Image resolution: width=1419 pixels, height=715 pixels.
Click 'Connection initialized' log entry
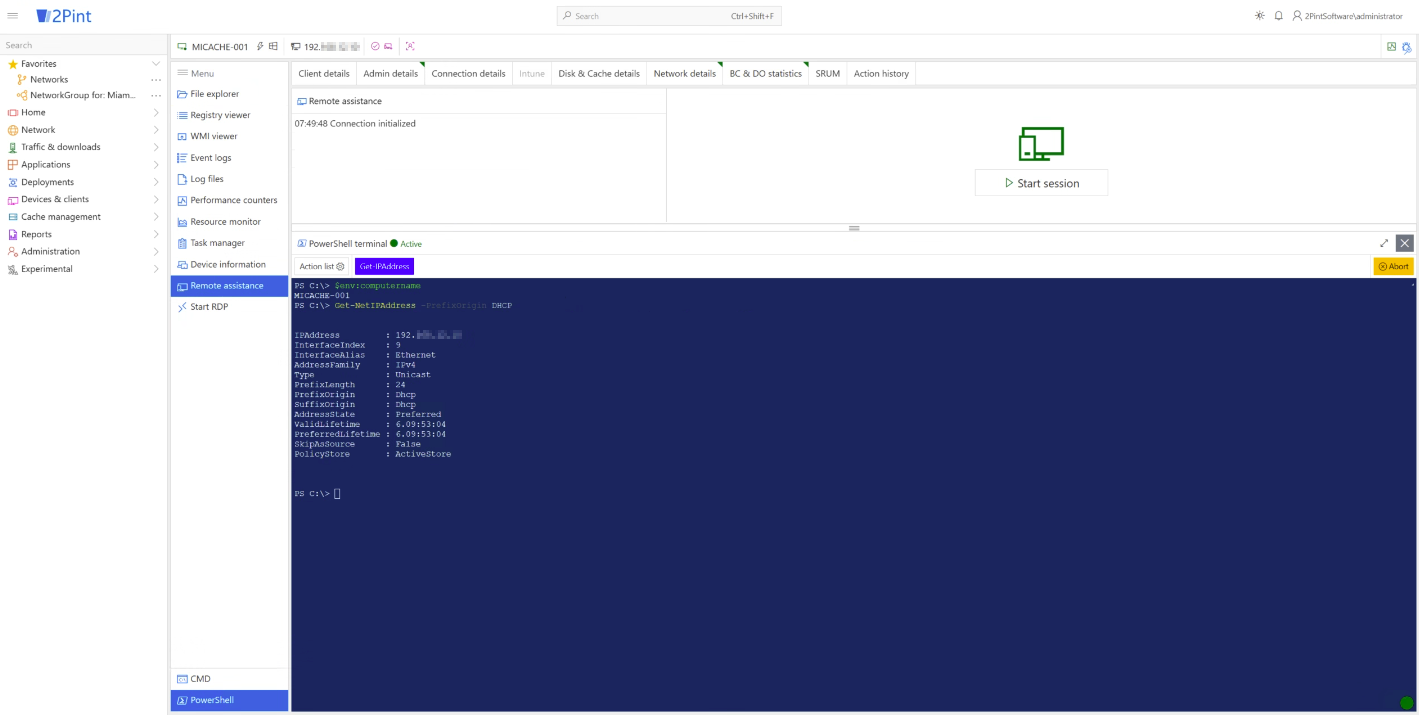(355, 124)
